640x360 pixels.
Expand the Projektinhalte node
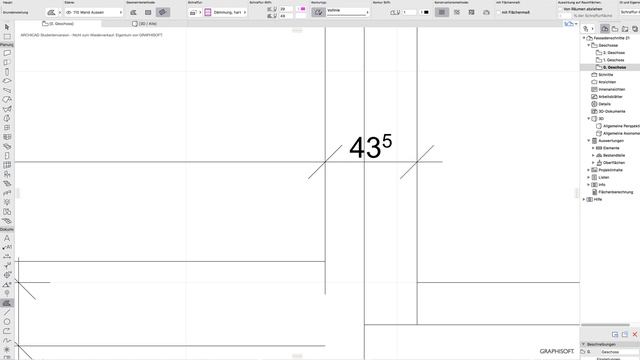click(589, 170)
